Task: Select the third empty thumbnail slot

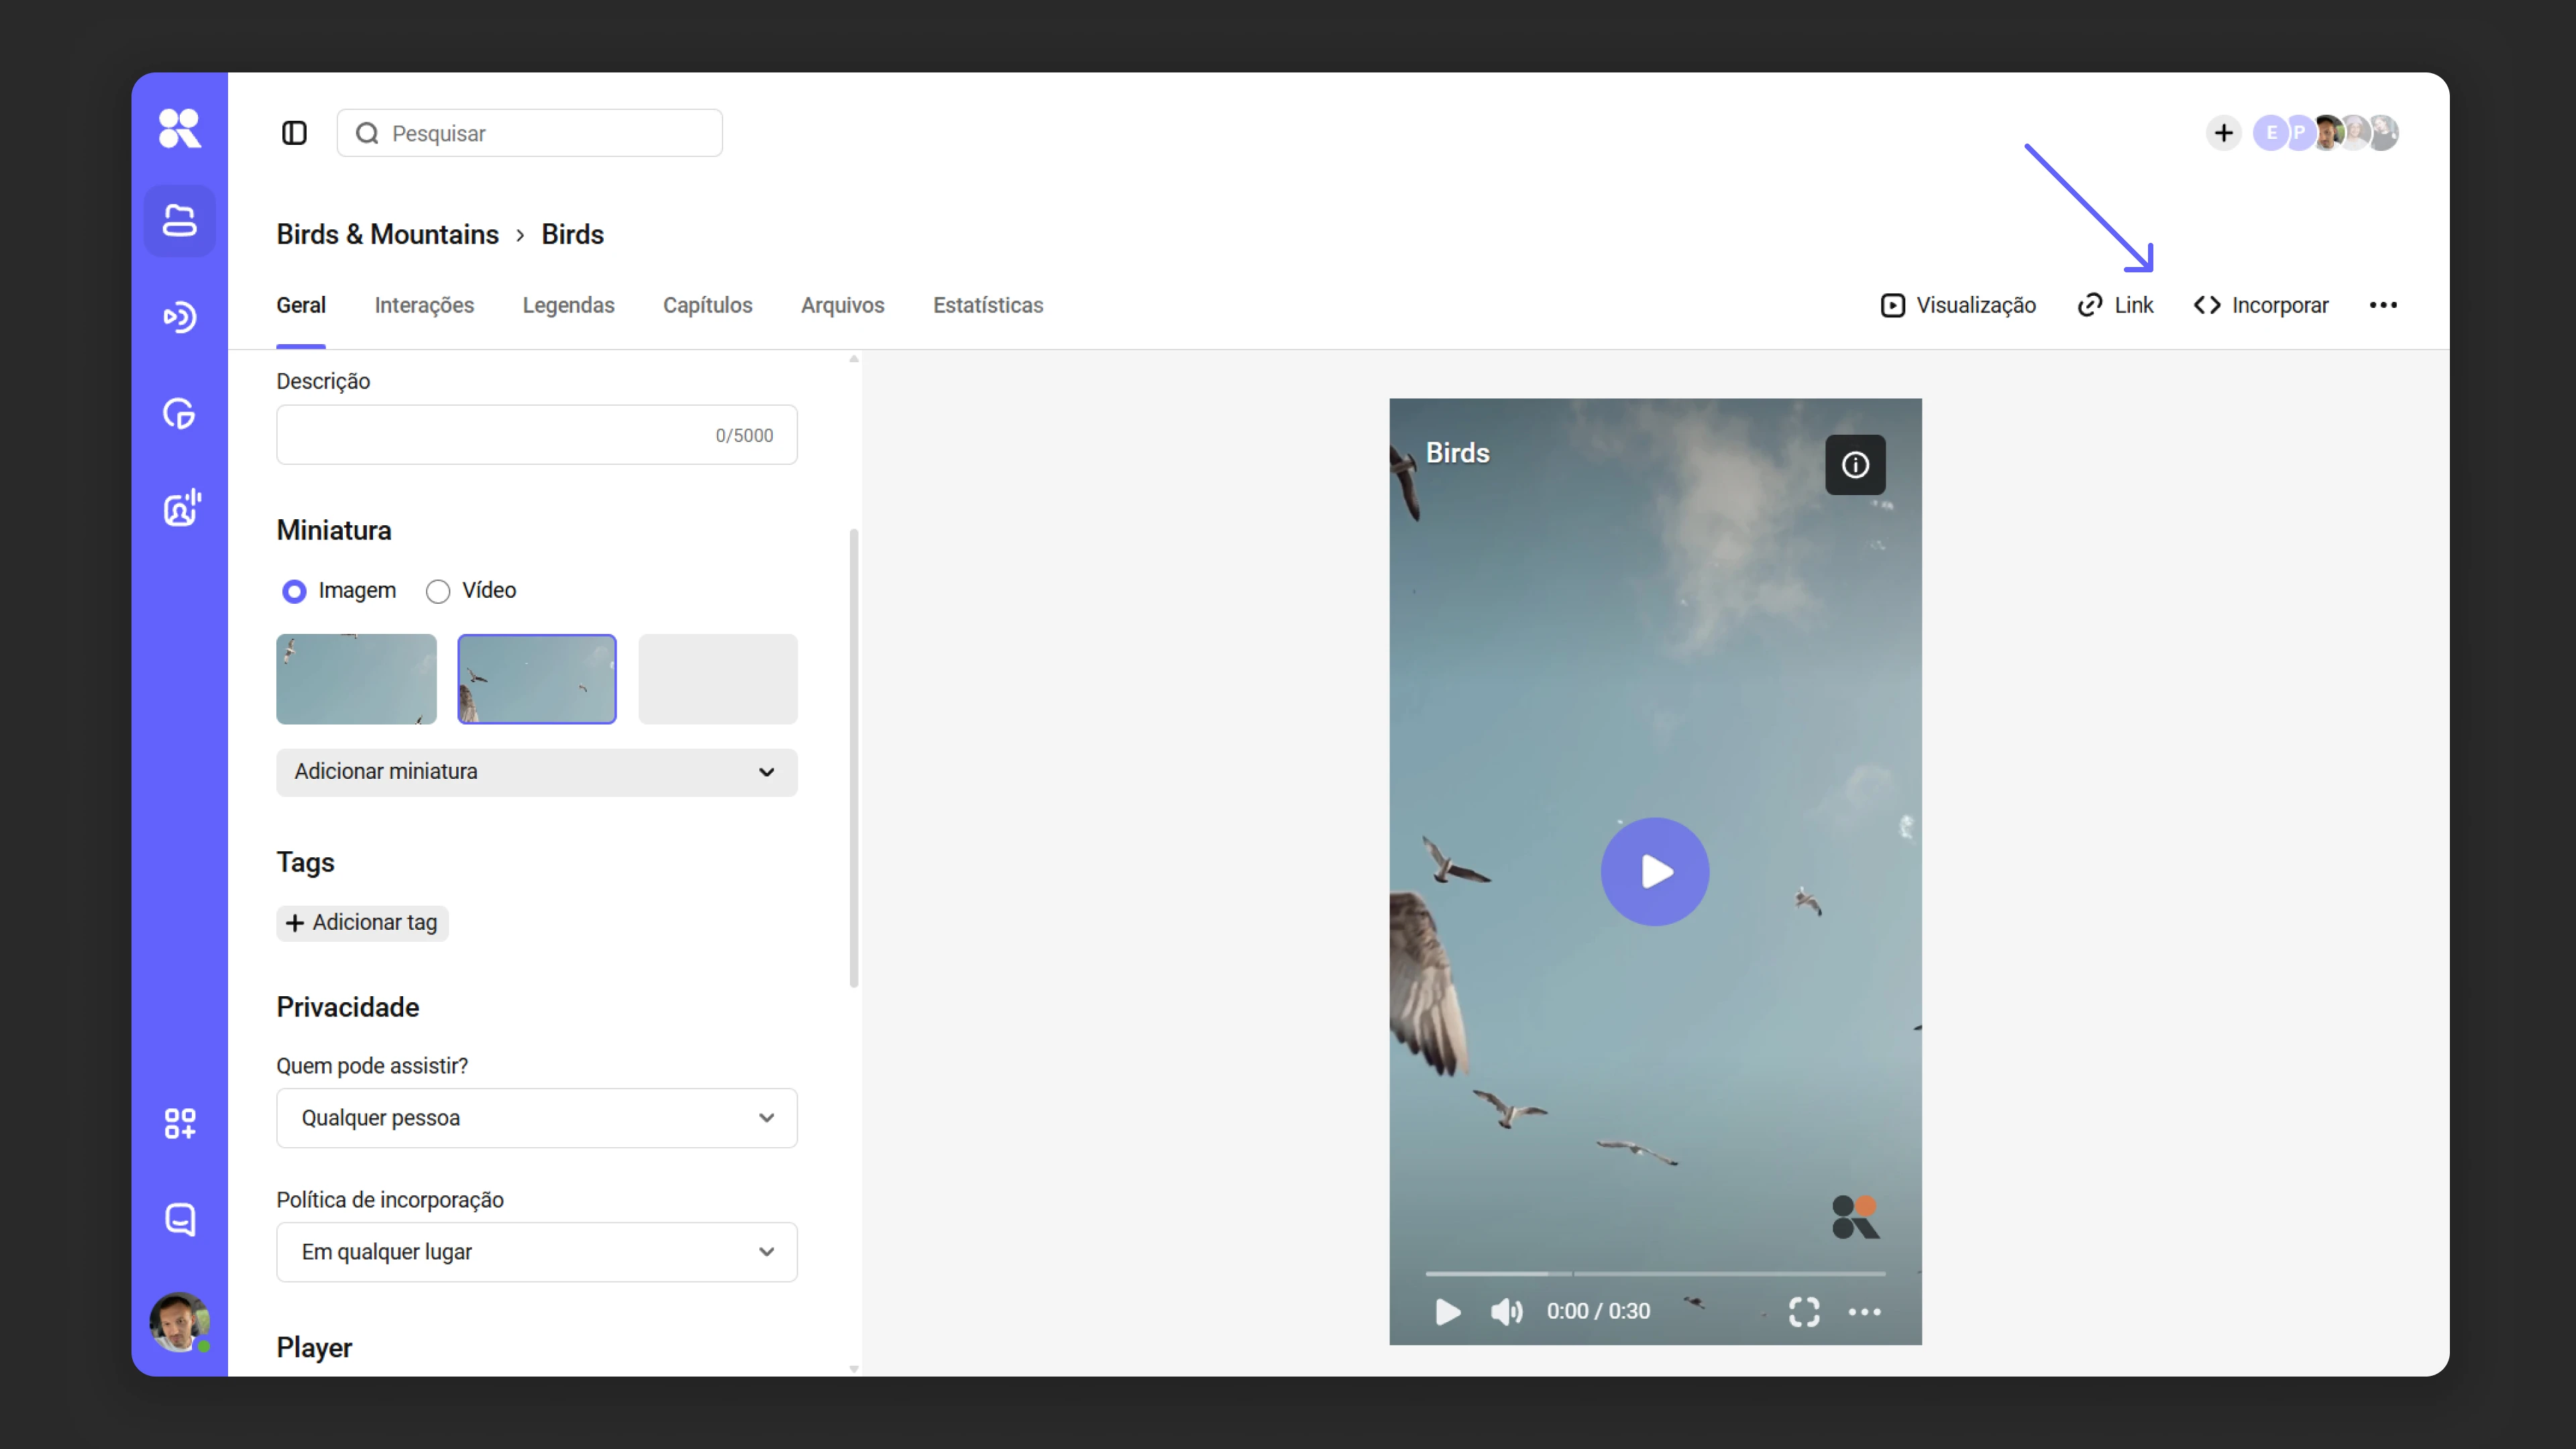Action: point(717,679)
